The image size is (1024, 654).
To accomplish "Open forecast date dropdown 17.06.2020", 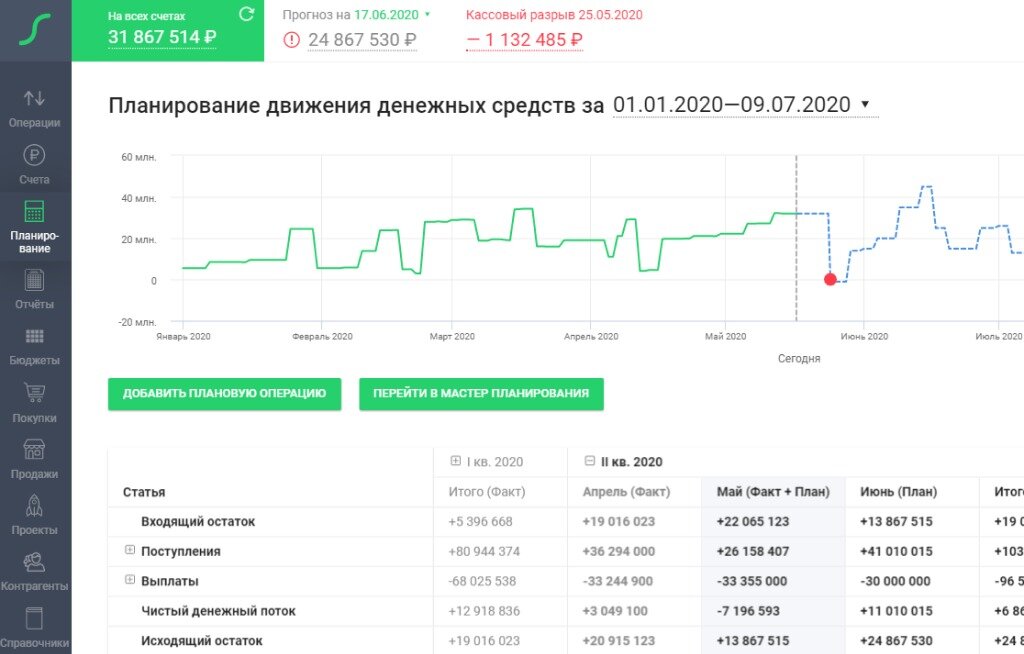I will click(x=392, y=14).
